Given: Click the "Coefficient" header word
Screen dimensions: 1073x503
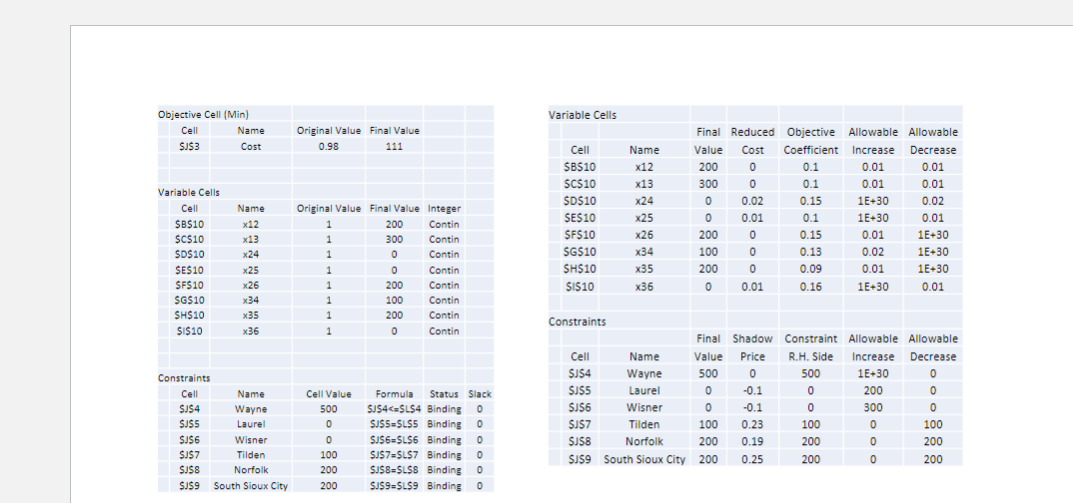Looking at the screenshot, I should click(x=811, y=150).
